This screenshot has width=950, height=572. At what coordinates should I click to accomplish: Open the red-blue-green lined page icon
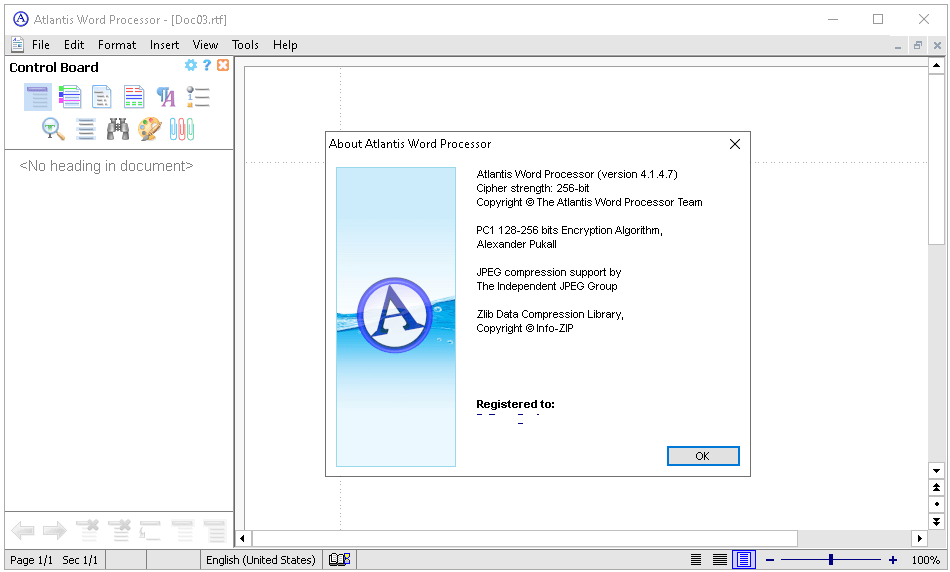click(x=134, y=97)
